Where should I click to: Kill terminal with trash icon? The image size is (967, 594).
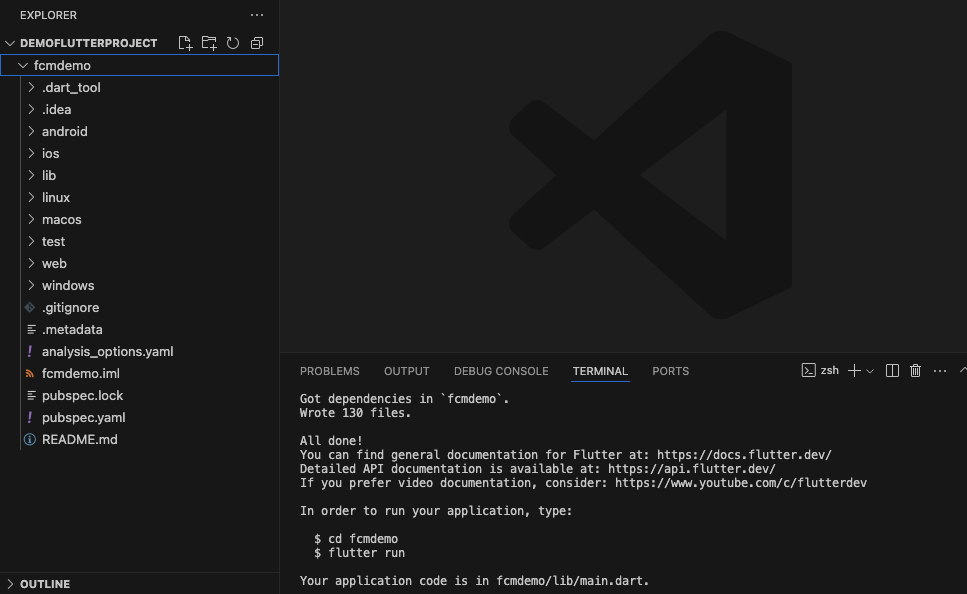915,371
